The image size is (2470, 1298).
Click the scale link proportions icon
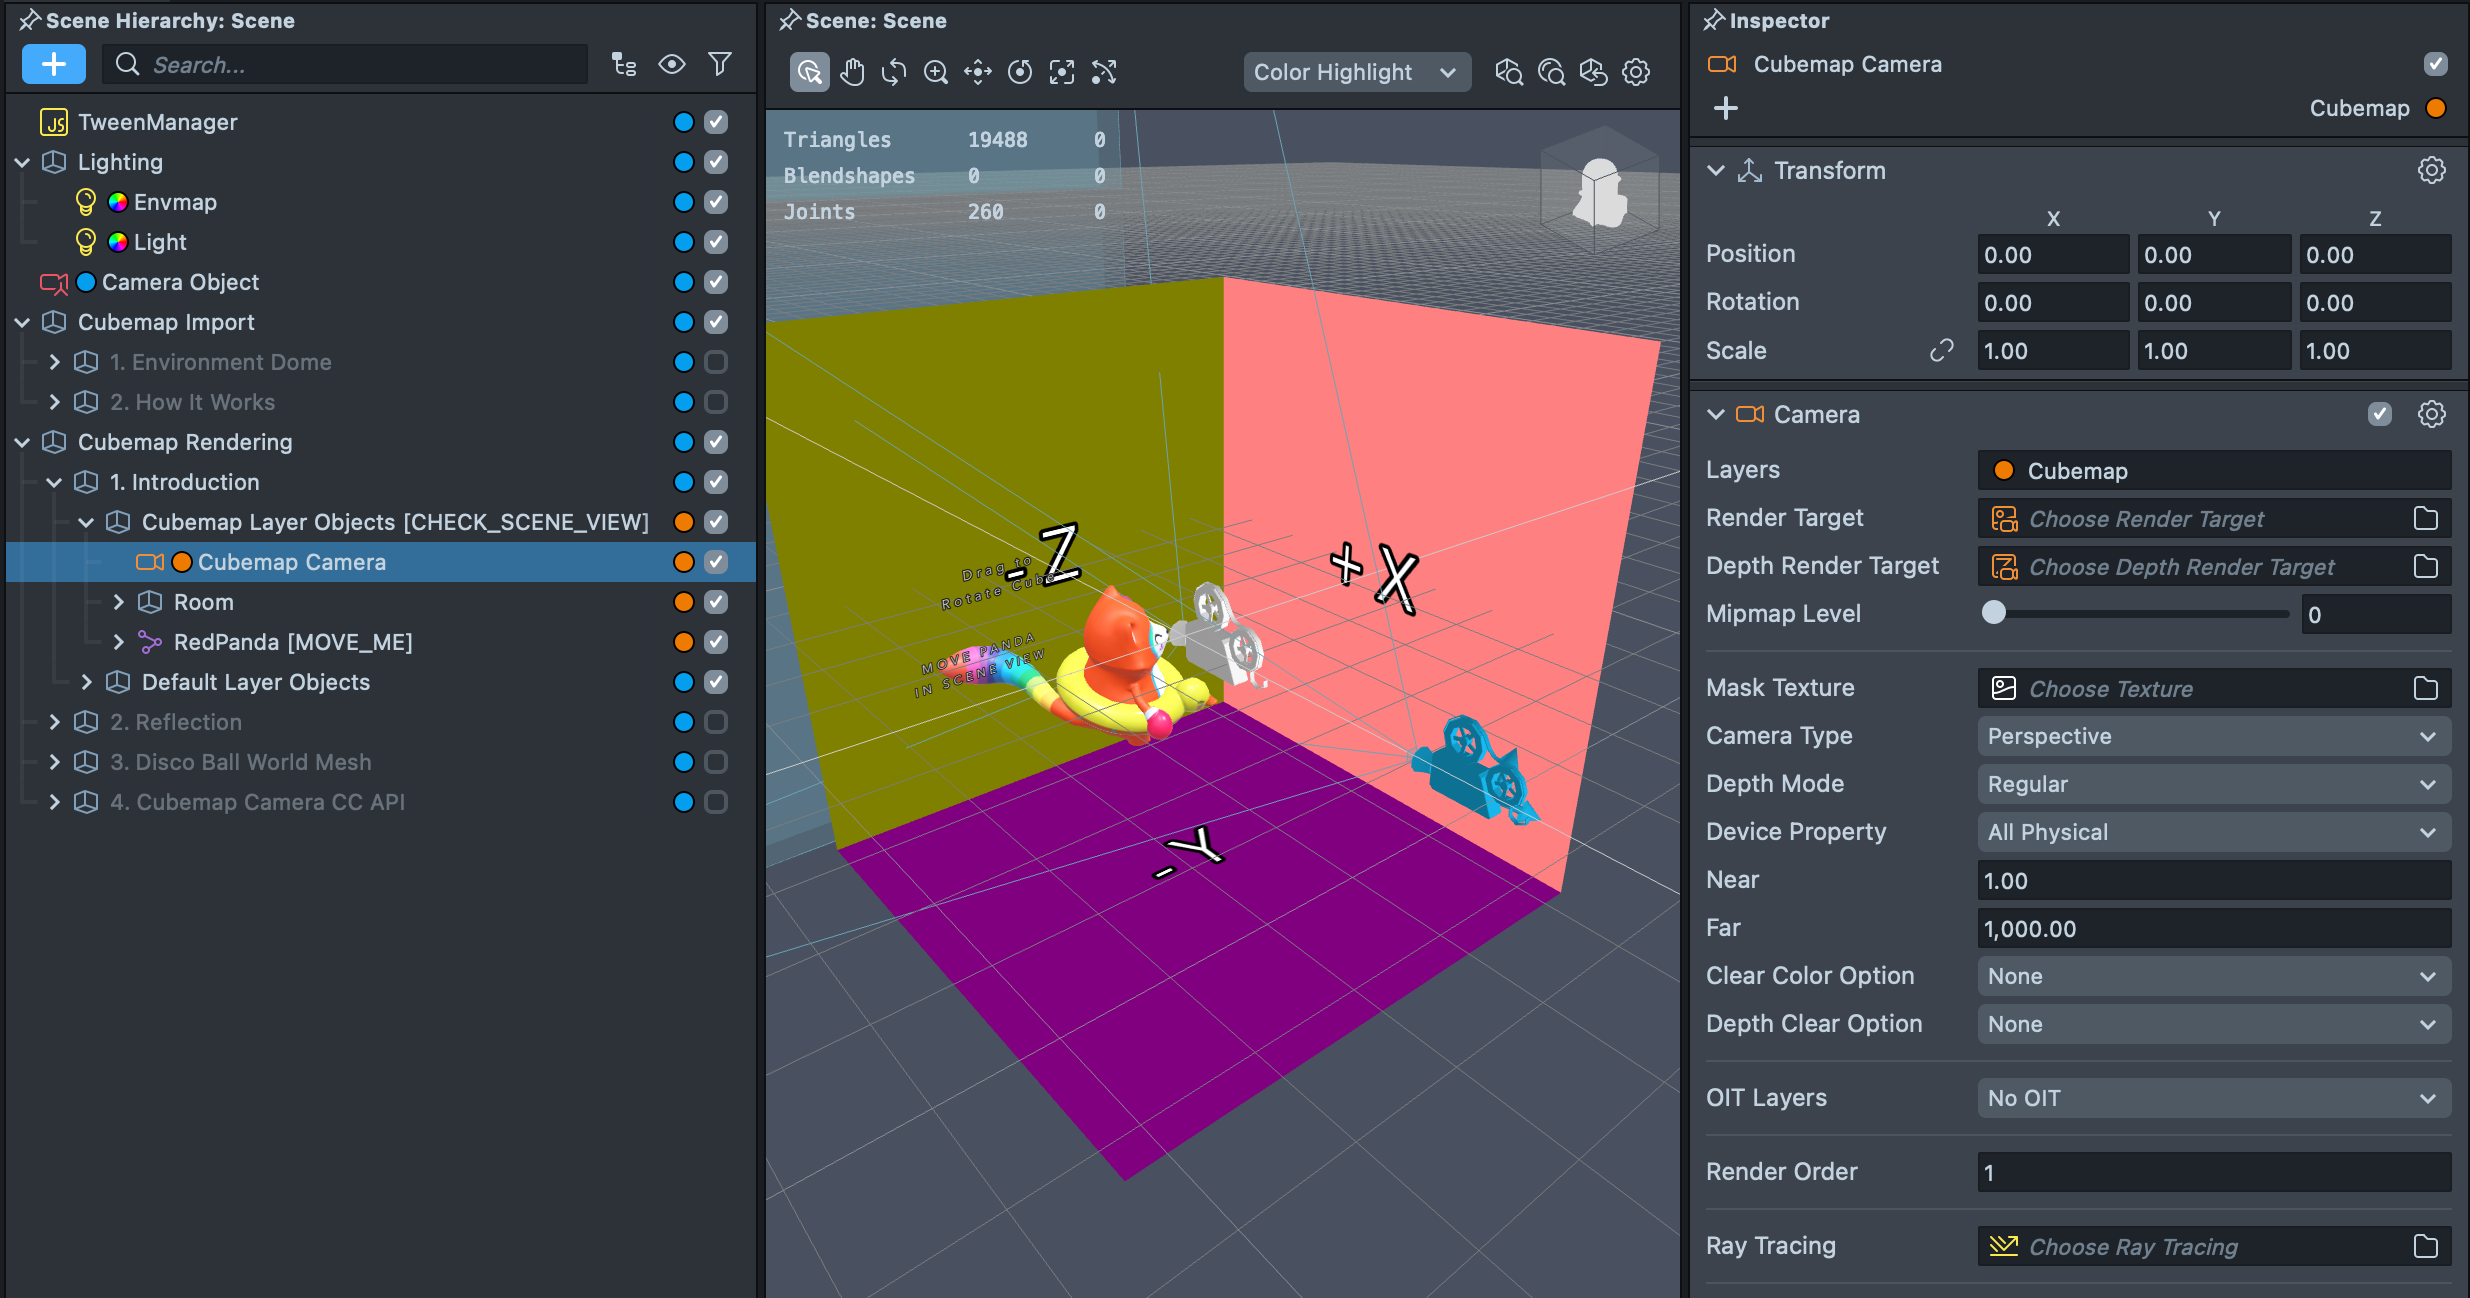pos(1941,351)
